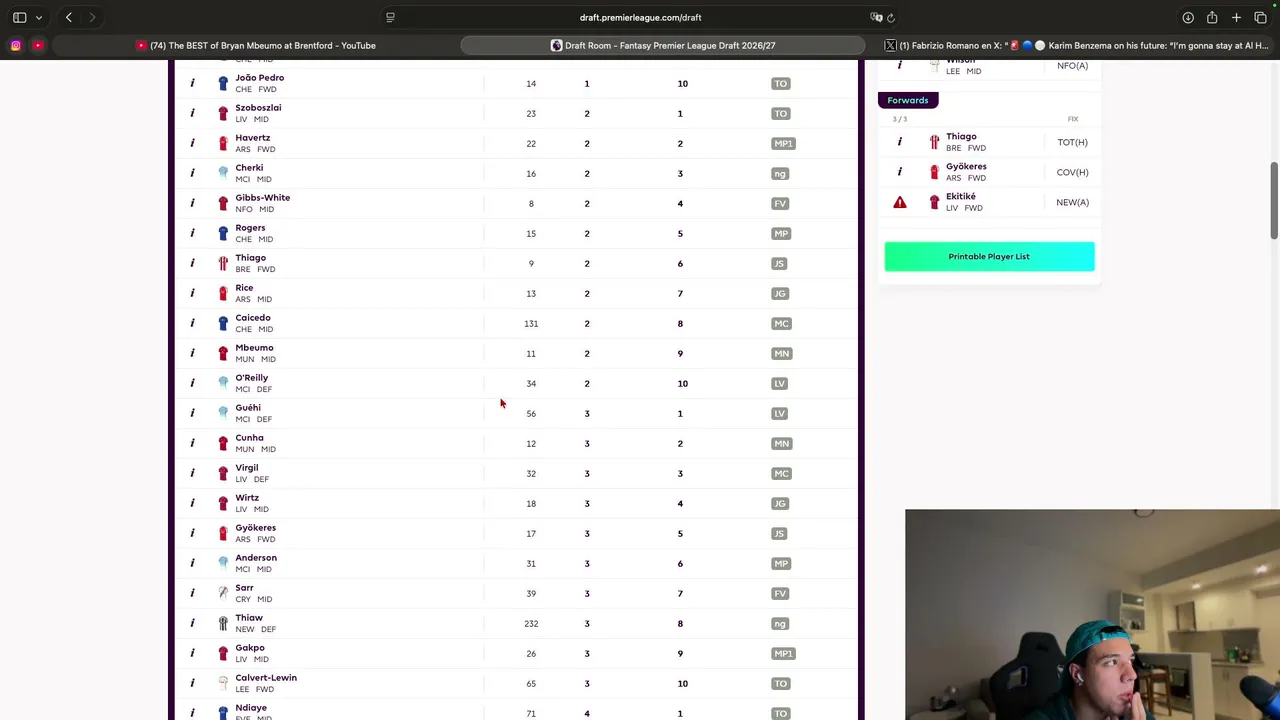Open Gyökeres info in Forwards squad panel
Screen dimensions: 1280x720
899,172
